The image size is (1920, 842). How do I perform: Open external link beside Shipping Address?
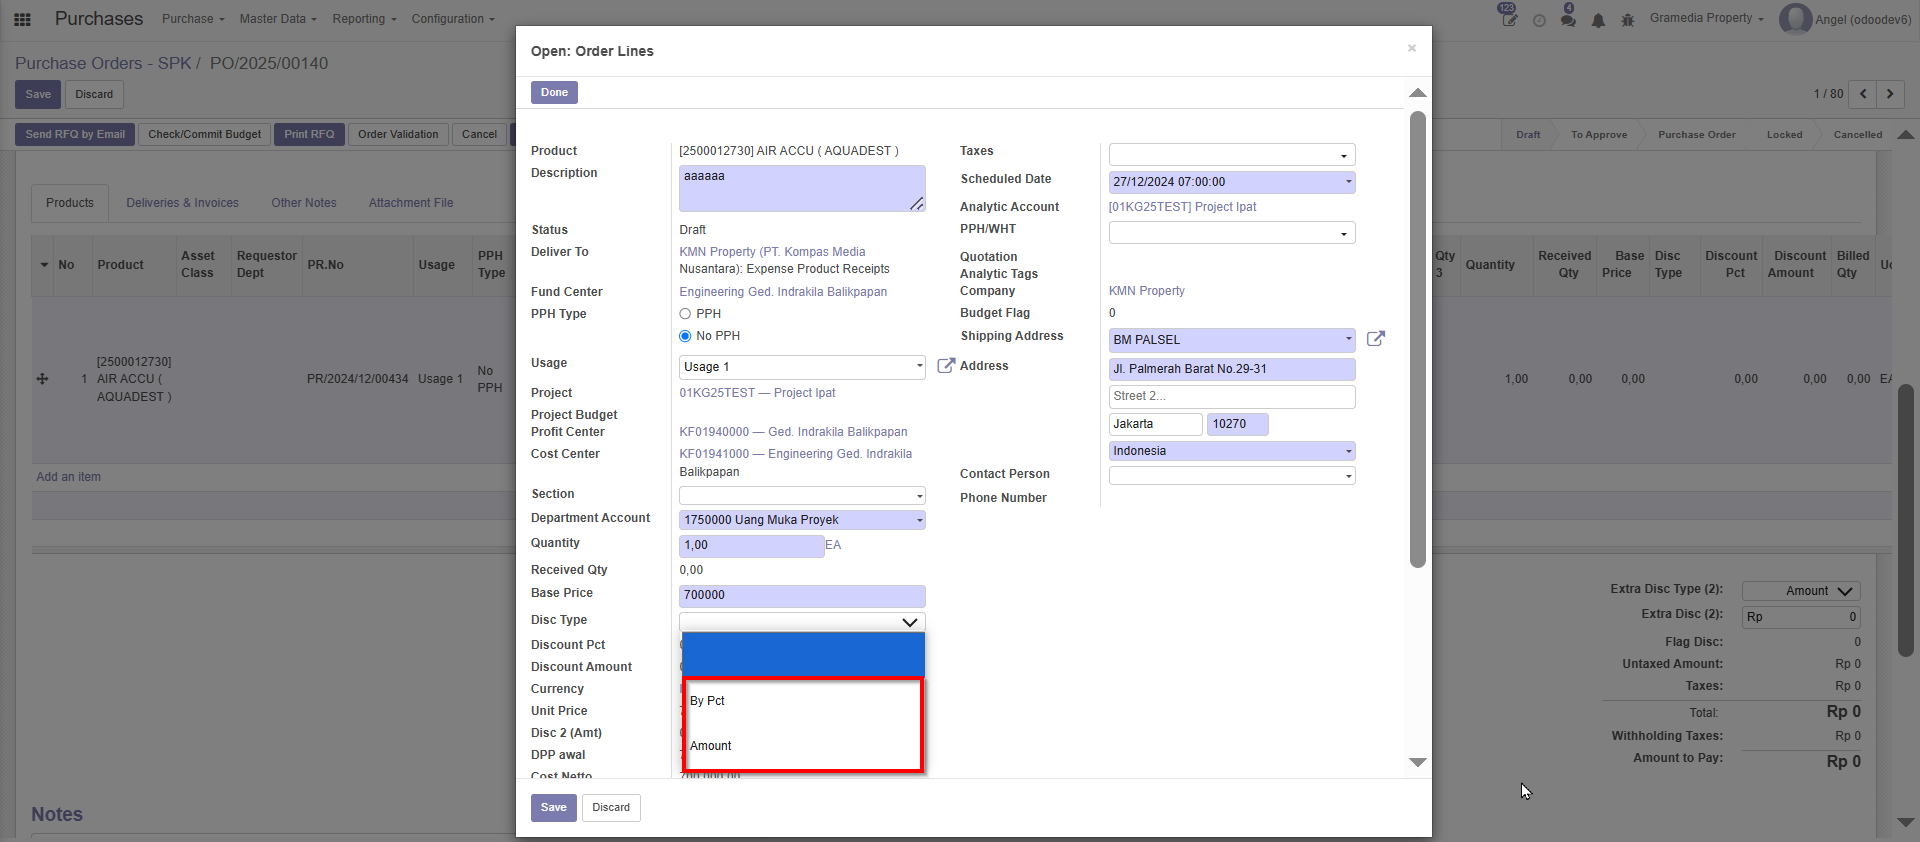[x=1376, y=338]
